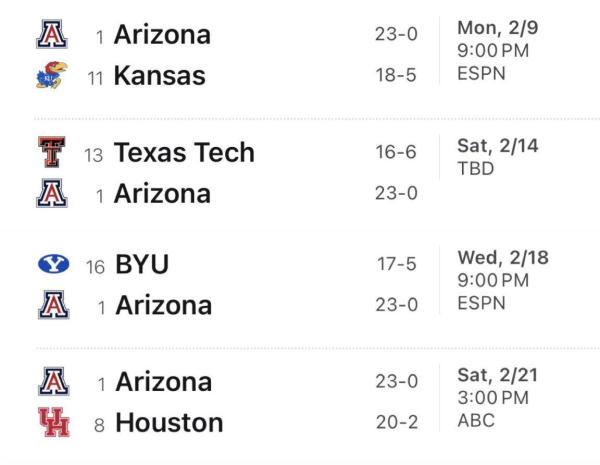
Task: Click Arizona logo in the Texas Tech matchup
Action: tap(49, 193)
